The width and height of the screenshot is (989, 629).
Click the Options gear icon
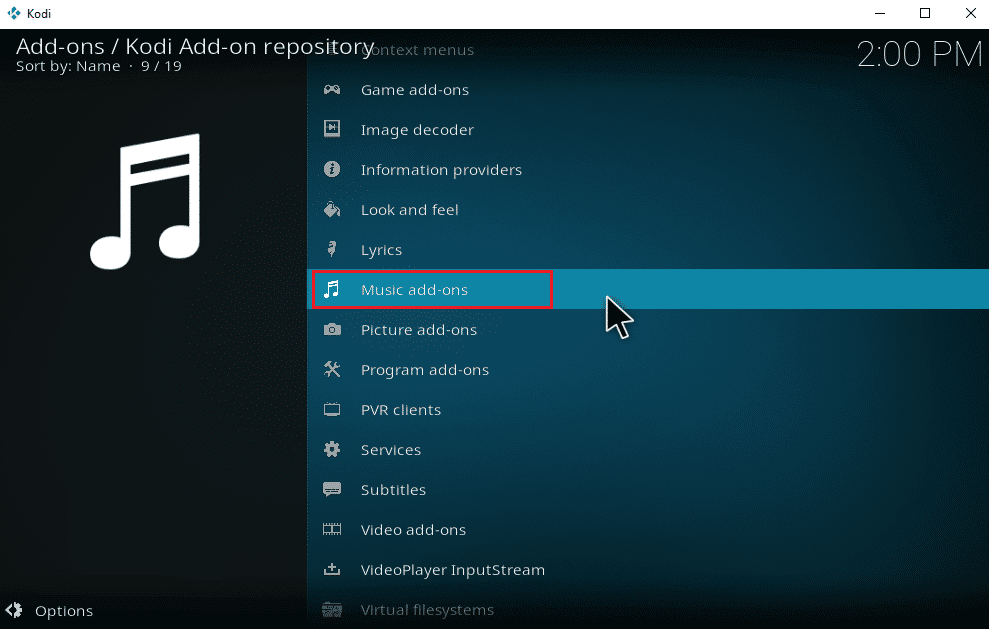(14, 610)
